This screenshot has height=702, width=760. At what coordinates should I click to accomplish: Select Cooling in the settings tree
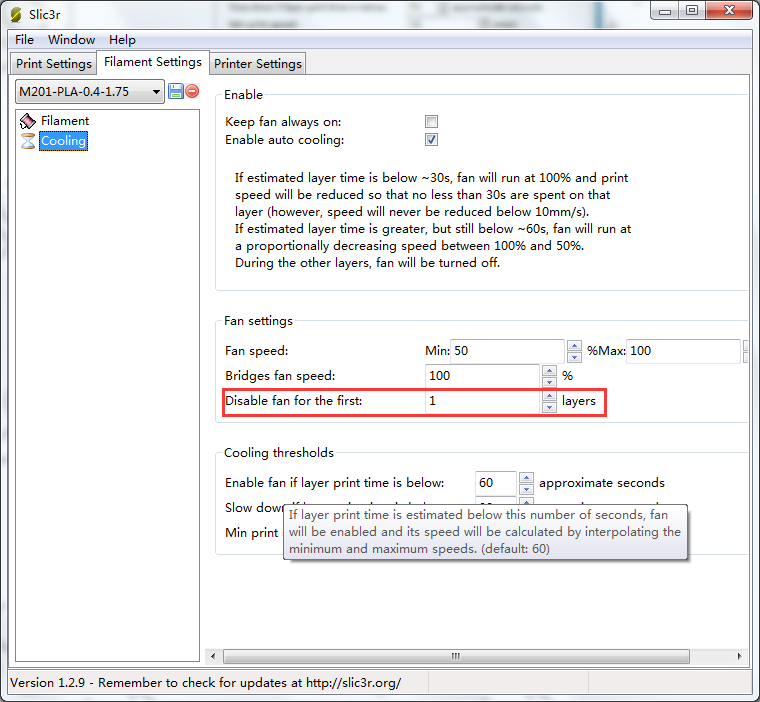point(63,141)
